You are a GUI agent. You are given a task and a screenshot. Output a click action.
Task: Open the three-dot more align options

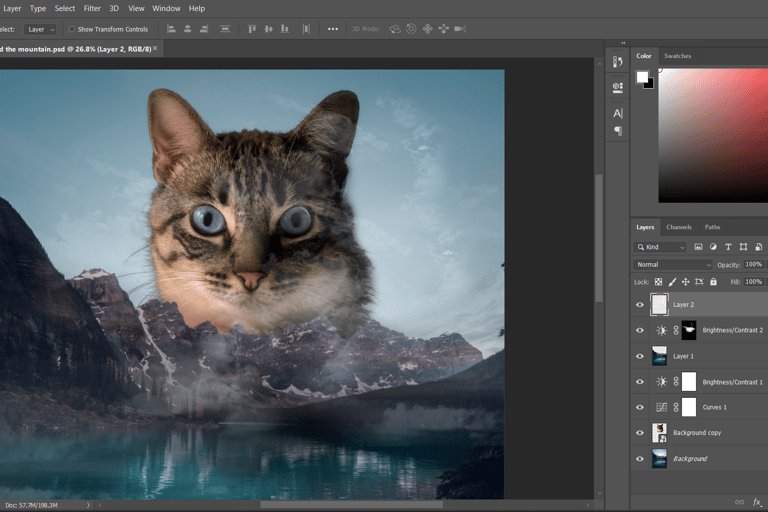pyautogui.click(x=333, y=29)
